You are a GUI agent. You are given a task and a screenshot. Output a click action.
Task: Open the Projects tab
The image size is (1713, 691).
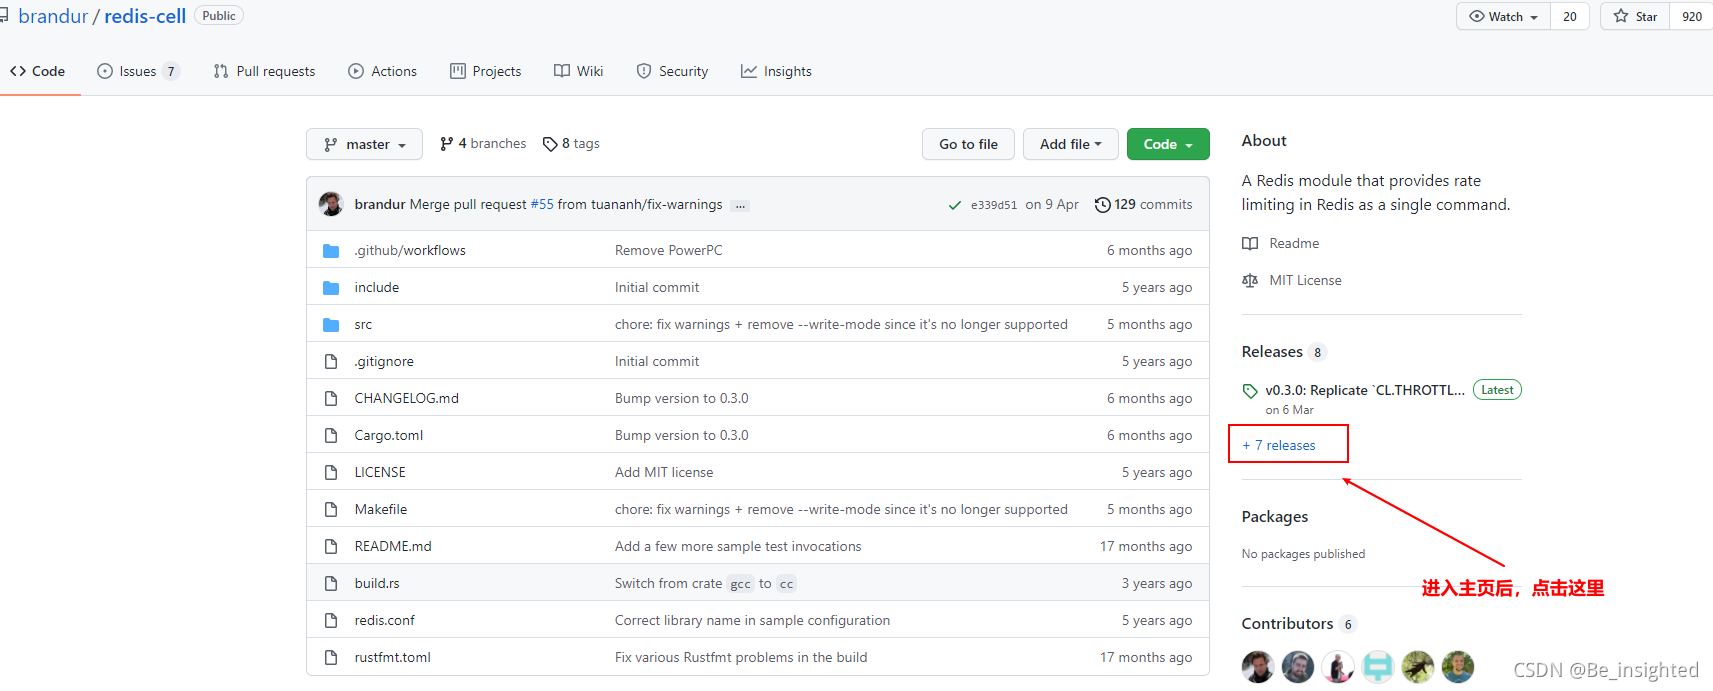point(485,71)
